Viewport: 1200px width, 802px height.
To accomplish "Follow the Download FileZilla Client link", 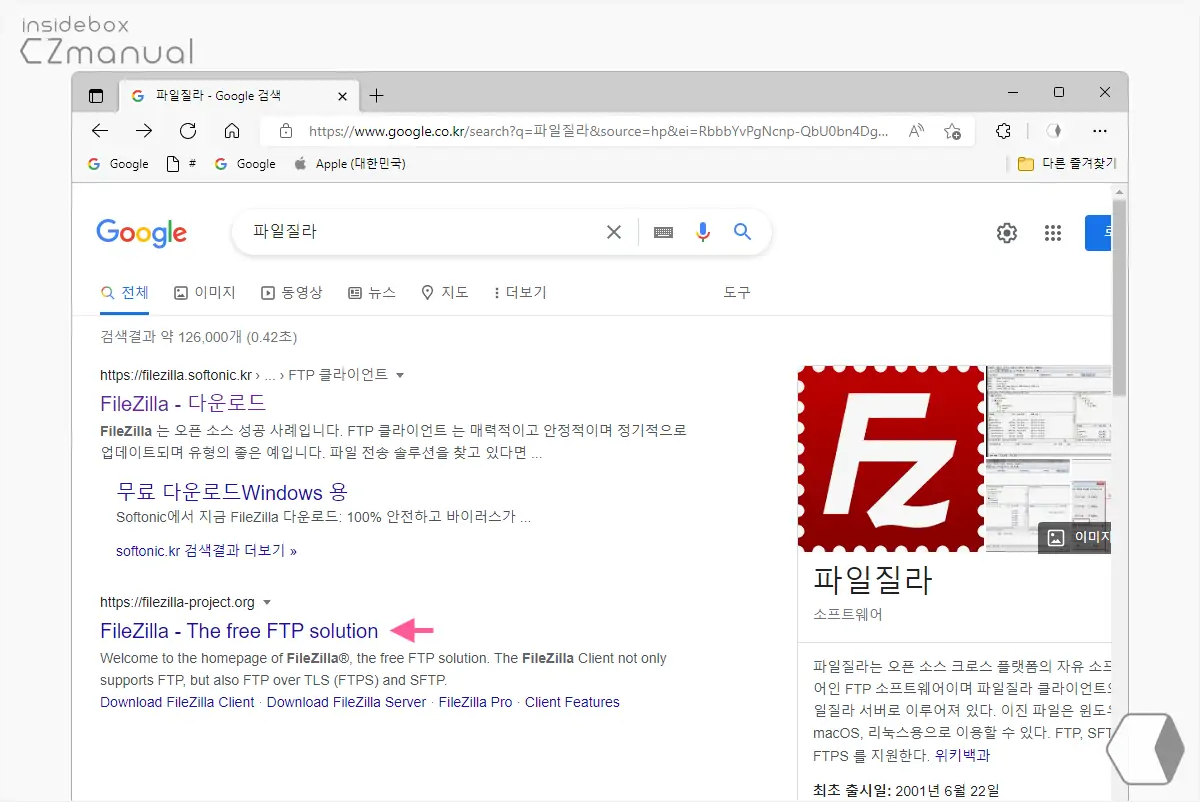I will [x=176, y=702].
